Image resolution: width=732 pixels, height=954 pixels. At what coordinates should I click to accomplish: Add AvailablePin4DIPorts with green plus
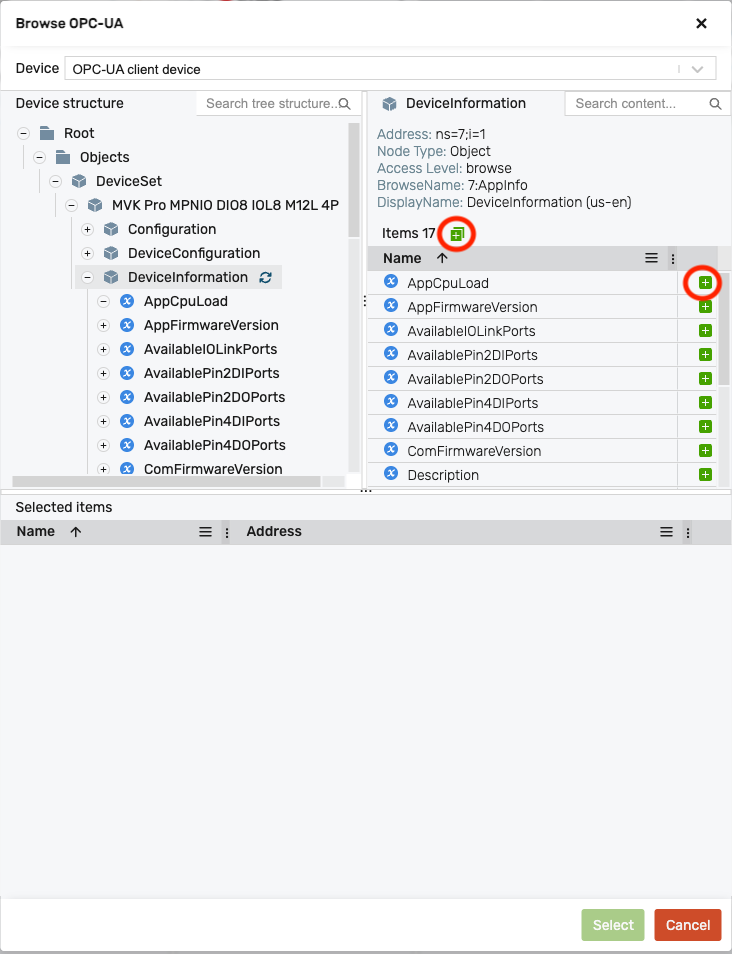[x=705, y=403]
